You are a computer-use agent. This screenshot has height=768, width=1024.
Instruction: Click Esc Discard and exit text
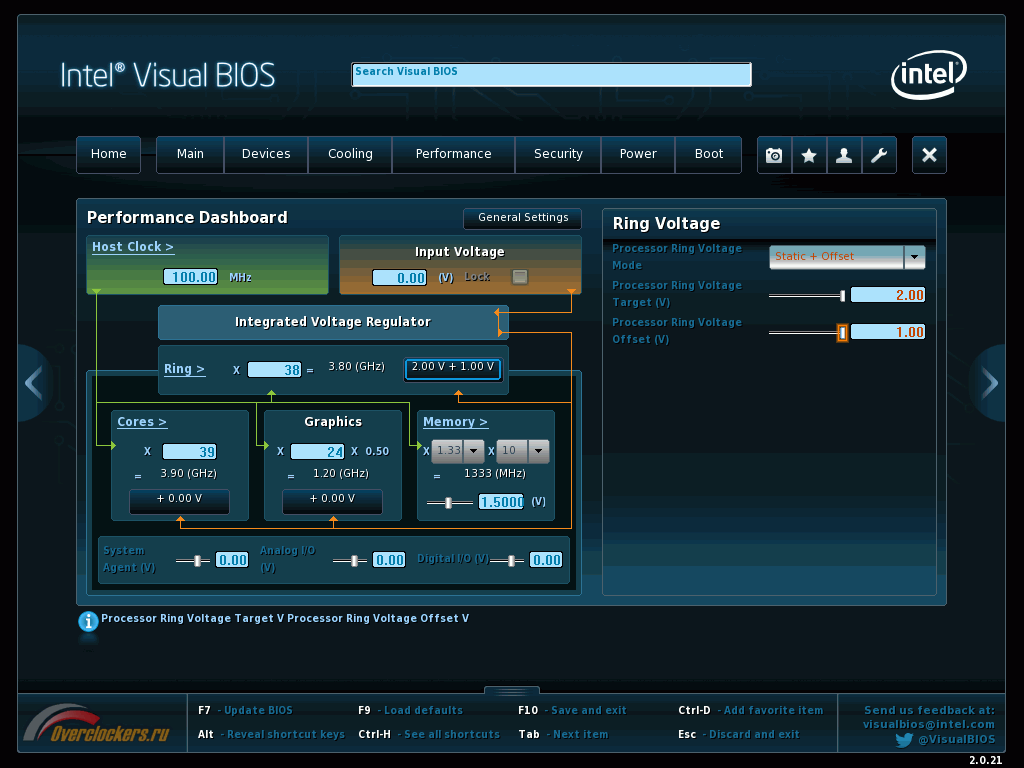(x=738, y=734)
